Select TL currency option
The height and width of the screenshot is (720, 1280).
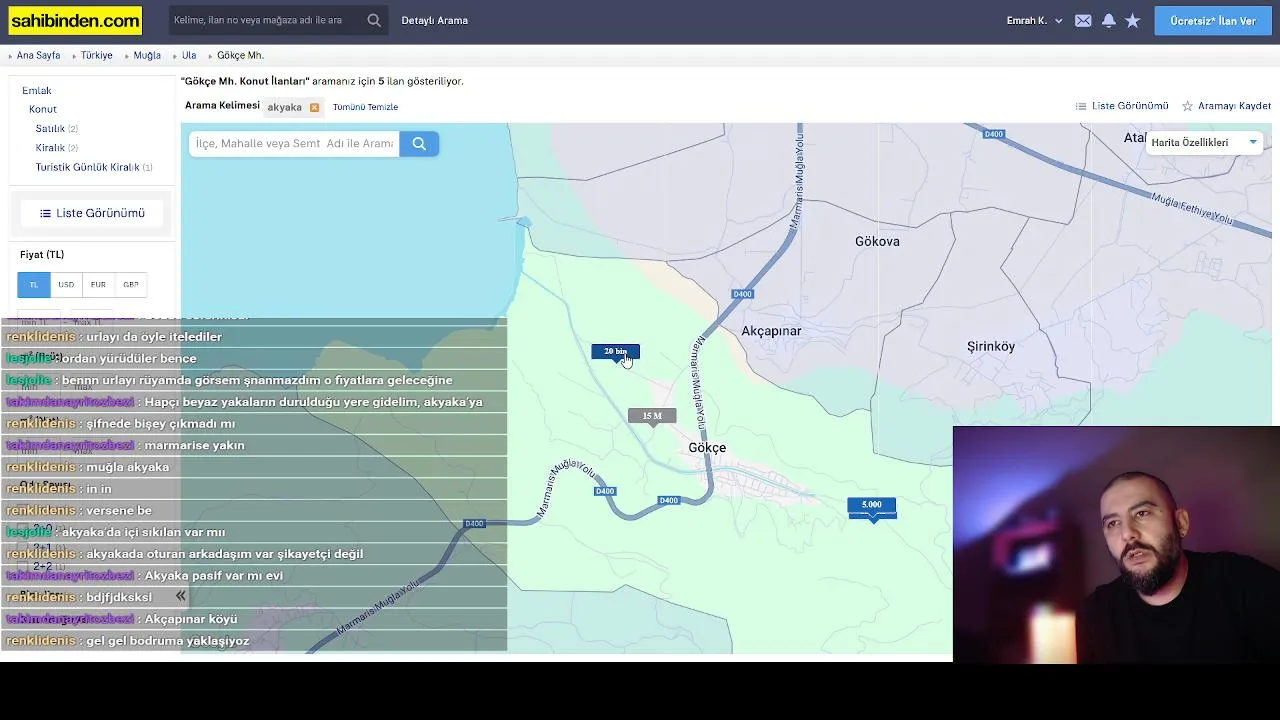pyautogui.click(x=34, y=285)
